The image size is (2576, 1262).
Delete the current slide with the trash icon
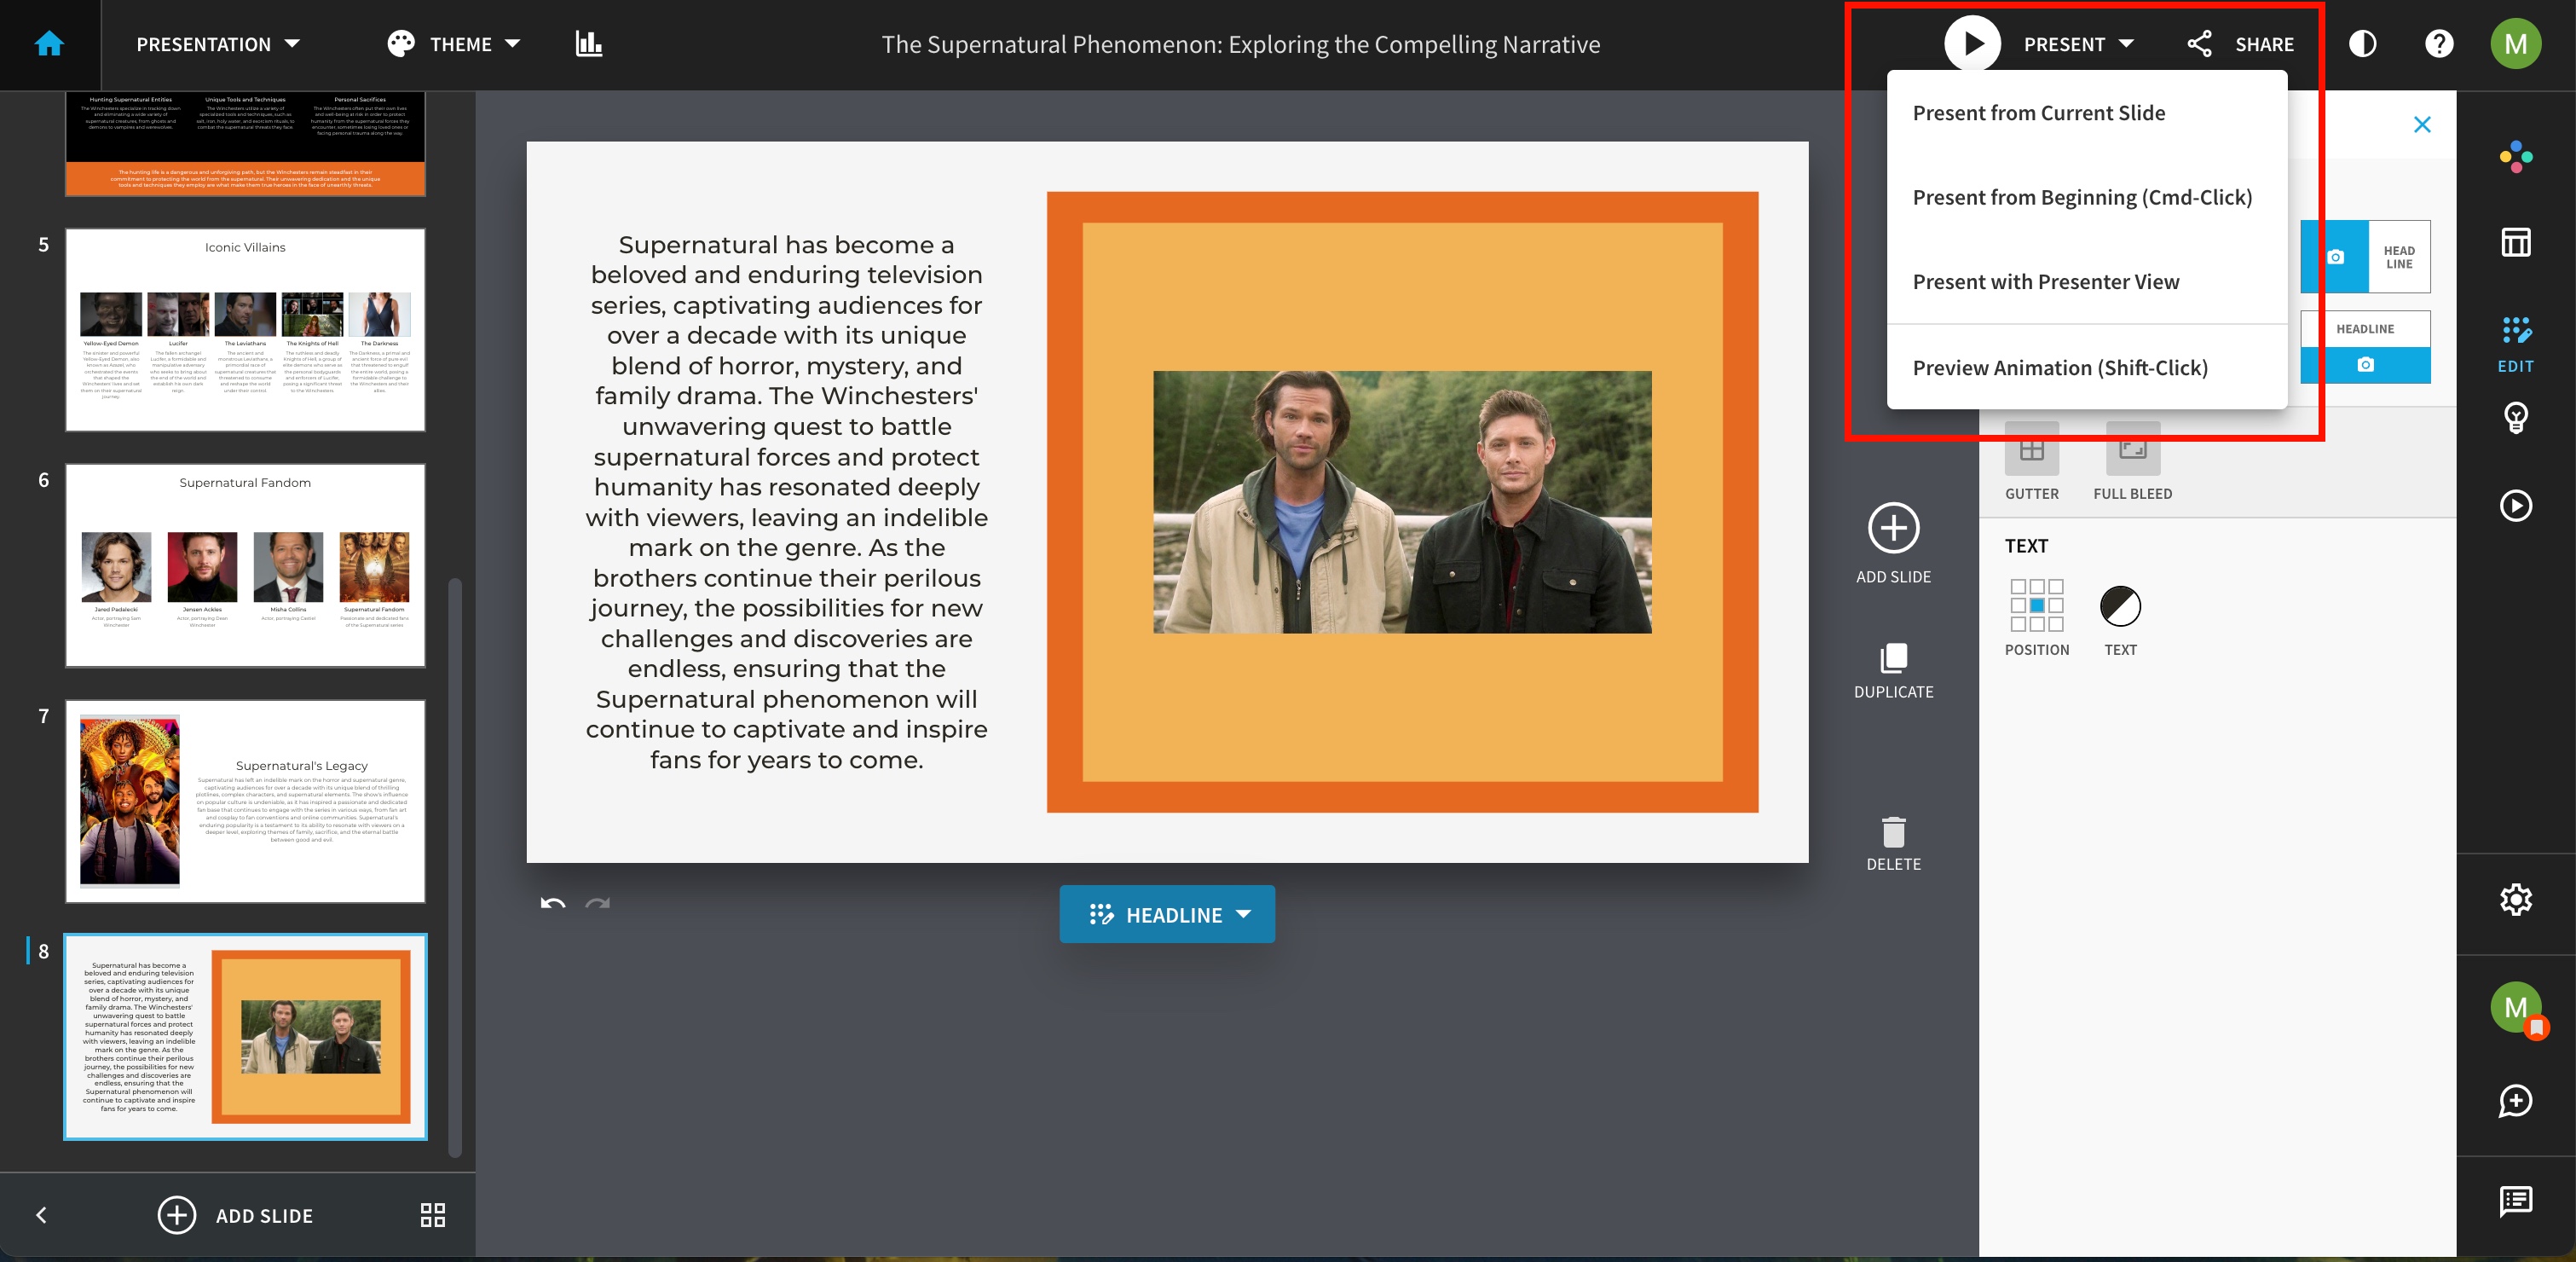1893,845
